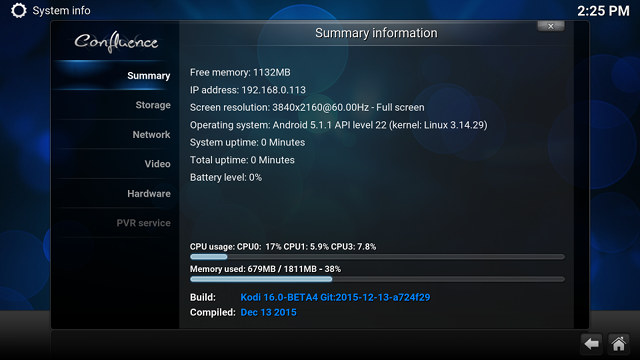Select Battery level: 0% line

[x=226, y=178]
